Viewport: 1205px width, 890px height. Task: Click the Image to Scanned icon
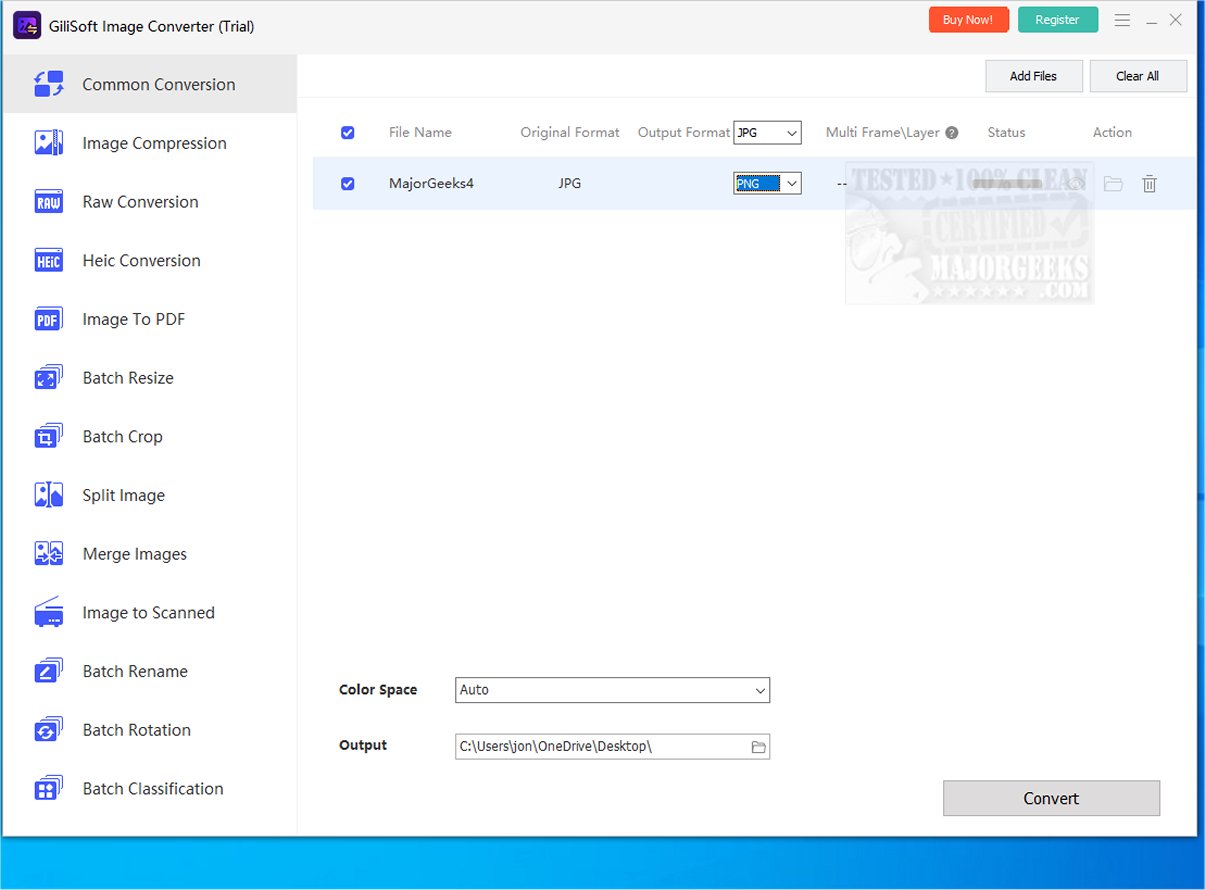(x=49, y=613)
